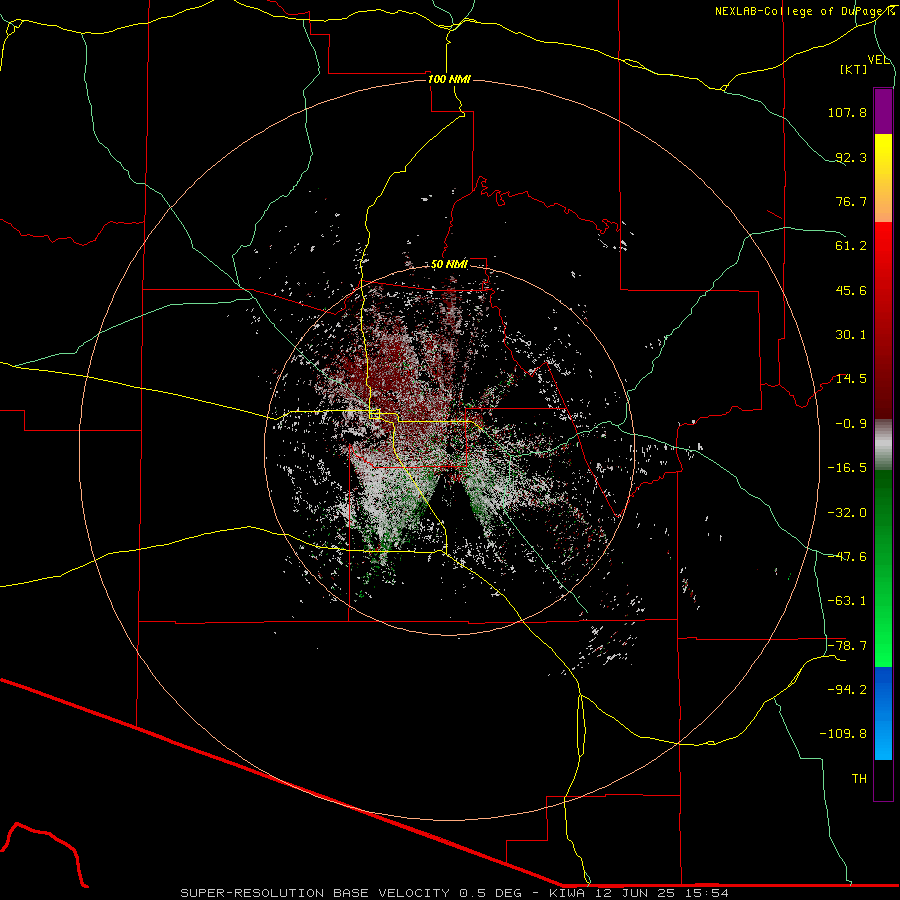Select the -0.9 velocity scale label
Image resolution: width=900 pixels, height=900 pixels.
pos(851,424)
